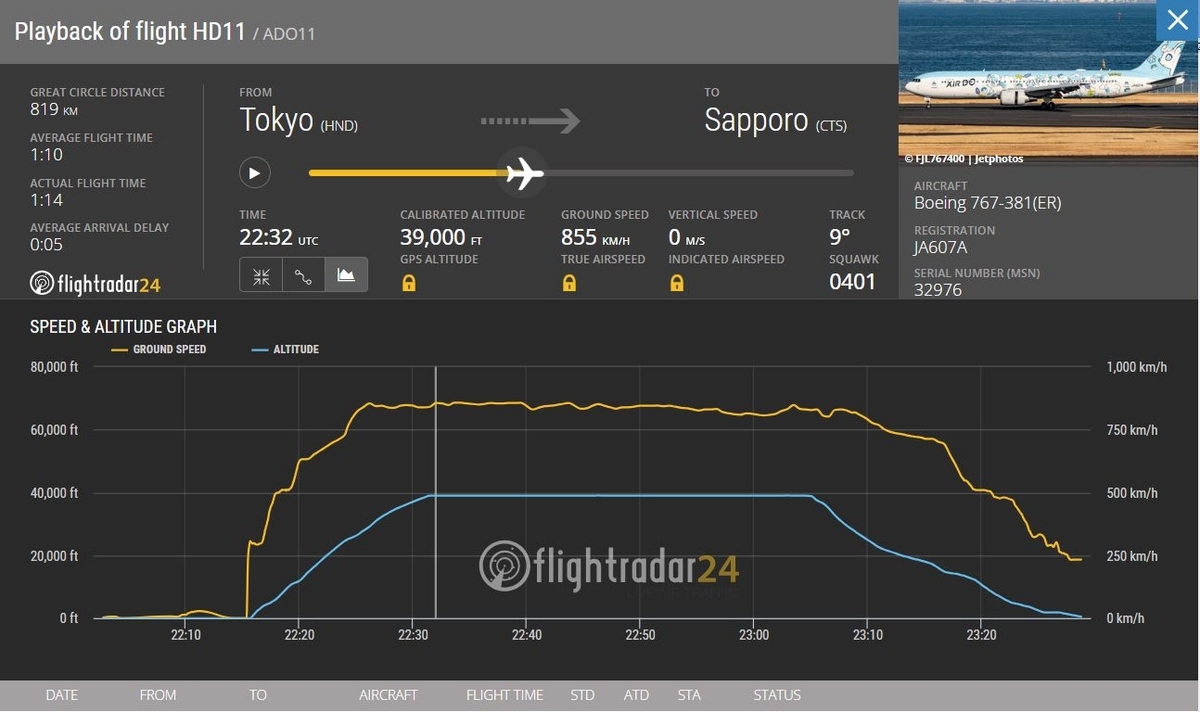Toggle the Ground Speed legend entry
This screenshot has height=712, width=1200.
158,349
